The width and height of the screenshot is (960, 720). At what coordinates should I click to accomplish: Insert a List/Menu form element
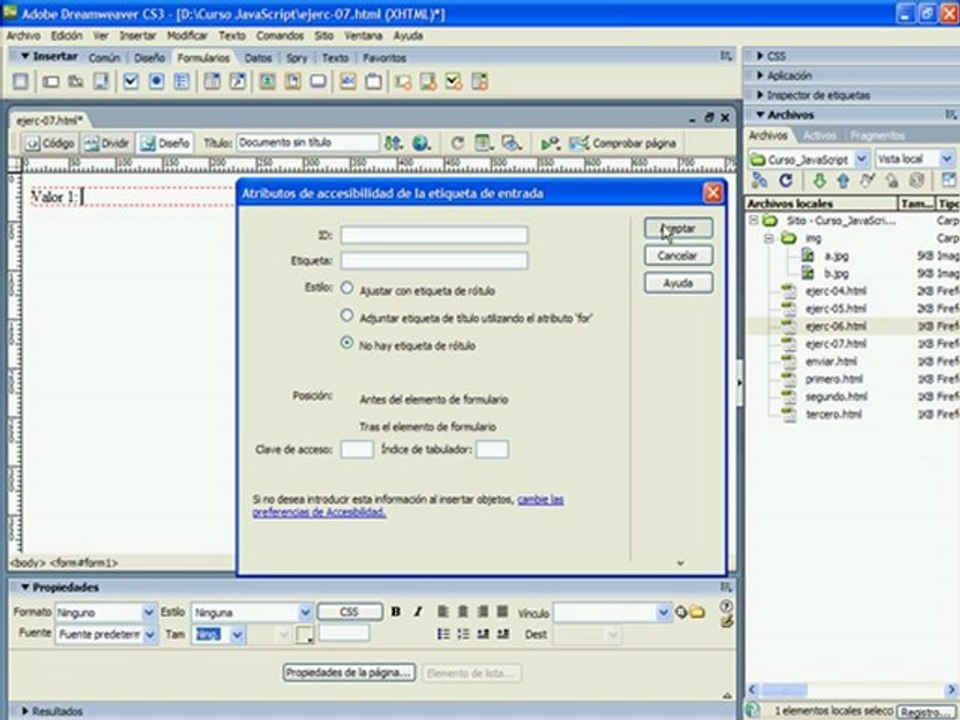(x=212, y=81)
